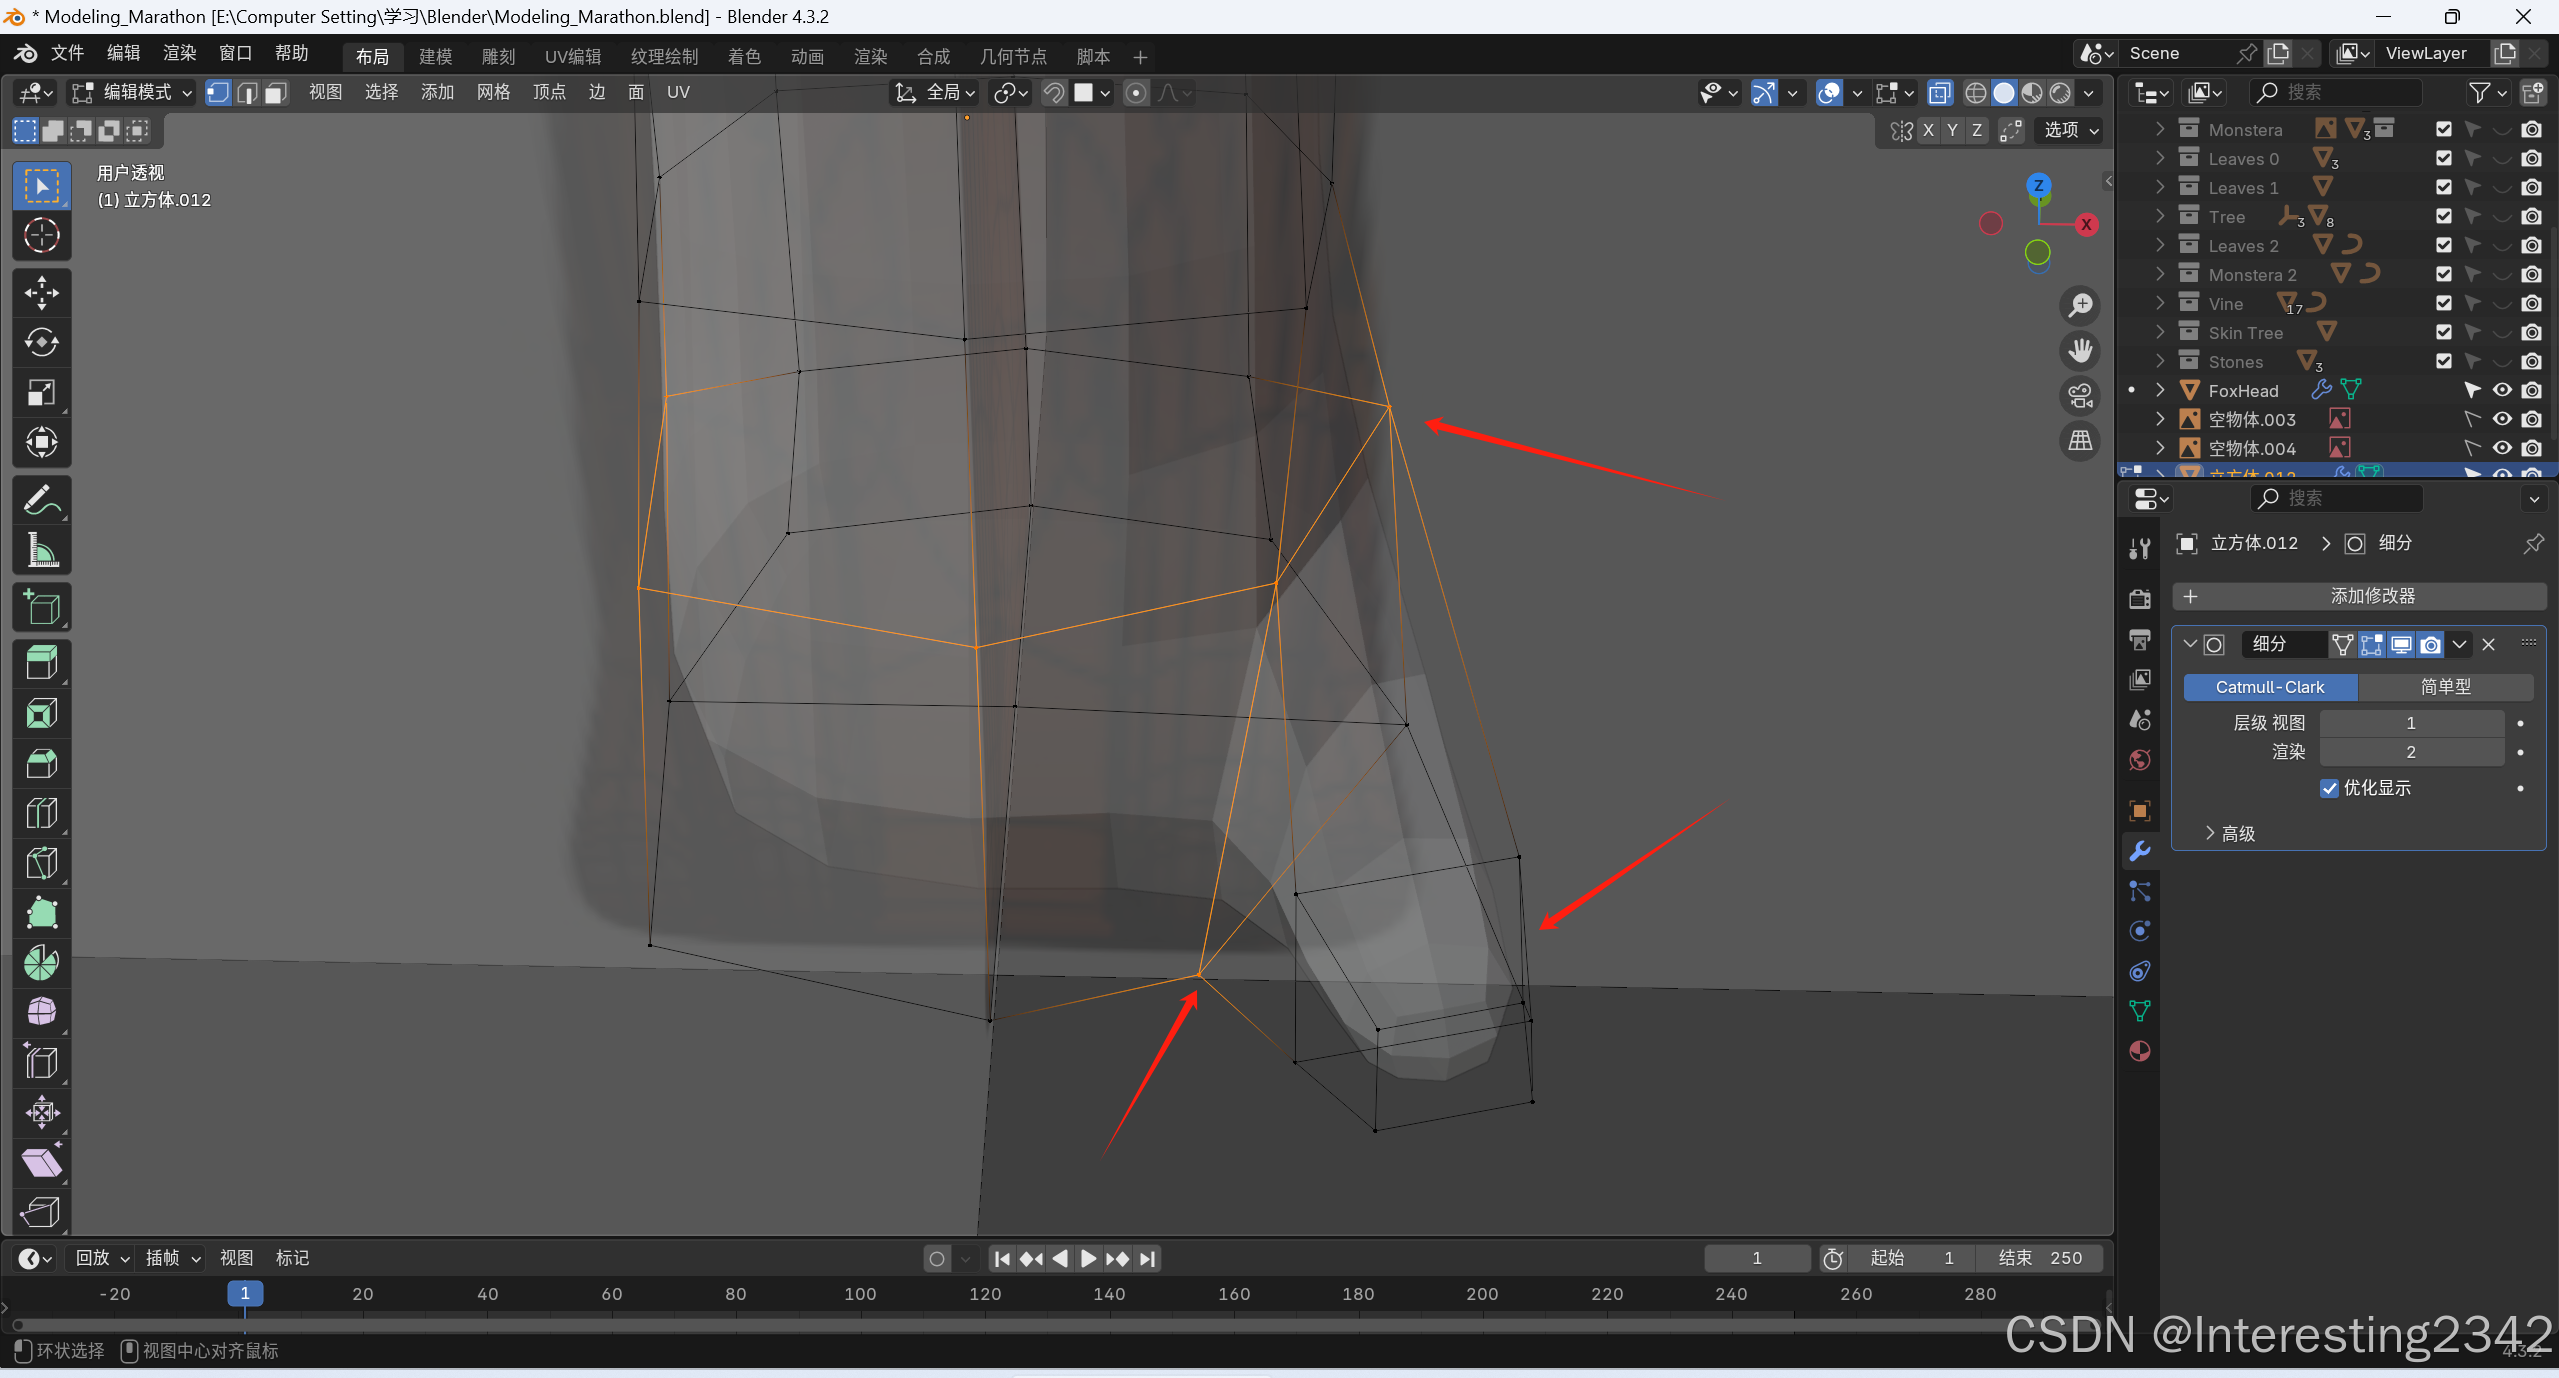Open the Modifiers wrench properties tab
This screenshot has height=1378, width=2559.
pyautogui.click(x=2140, y=851)
